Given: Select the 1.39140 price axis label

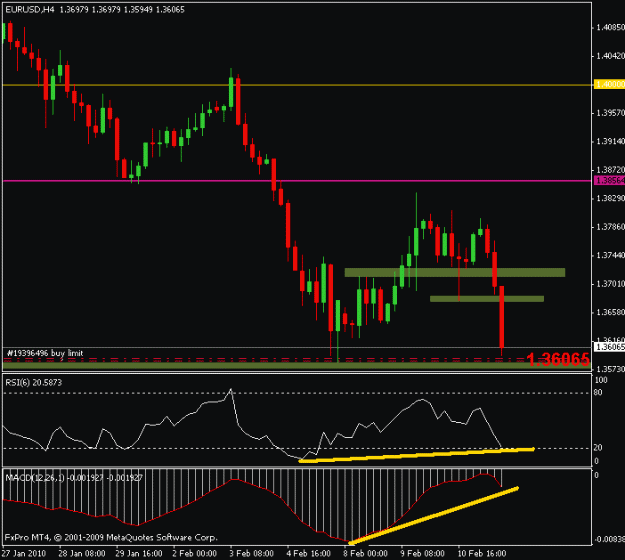Looking at the screenshot, I should pos(610,141).
